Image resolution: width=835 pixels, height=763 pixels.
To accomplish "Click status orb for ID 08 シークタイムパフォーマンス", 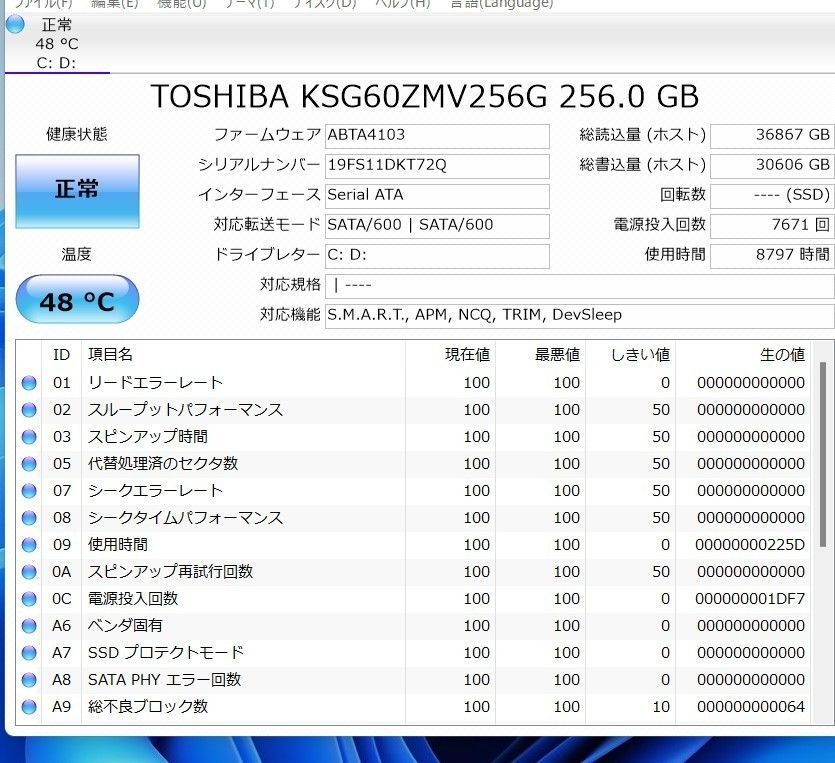I will pyautogui.click(x=29, y=518).
